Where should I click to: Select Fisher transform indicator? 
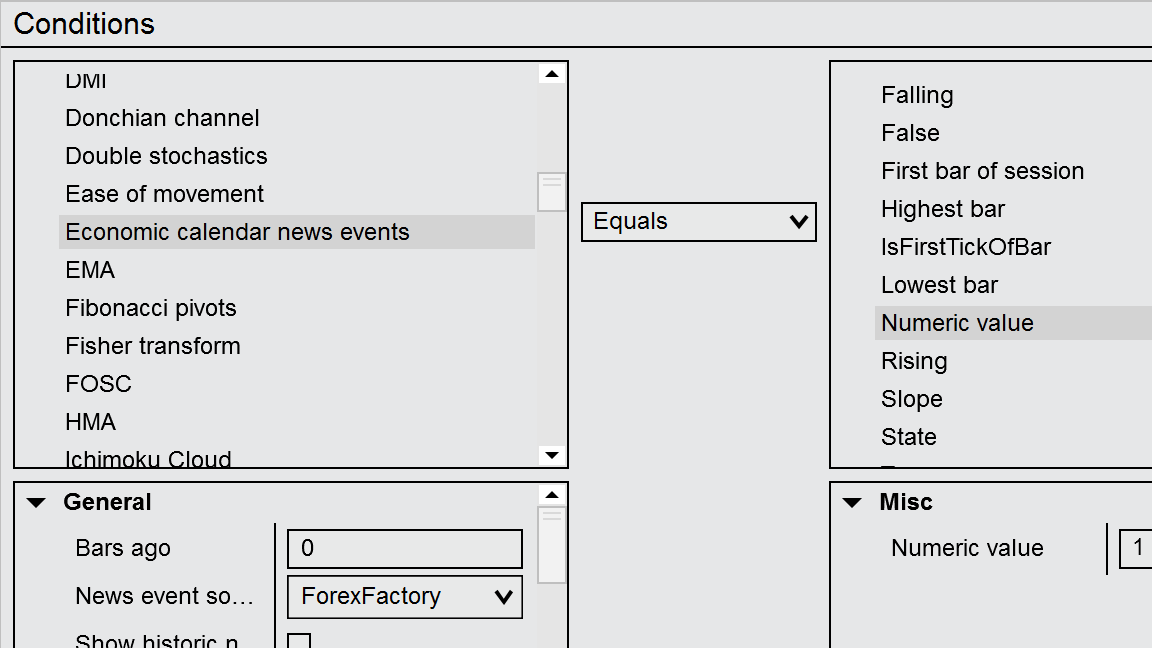coord(153,346)
